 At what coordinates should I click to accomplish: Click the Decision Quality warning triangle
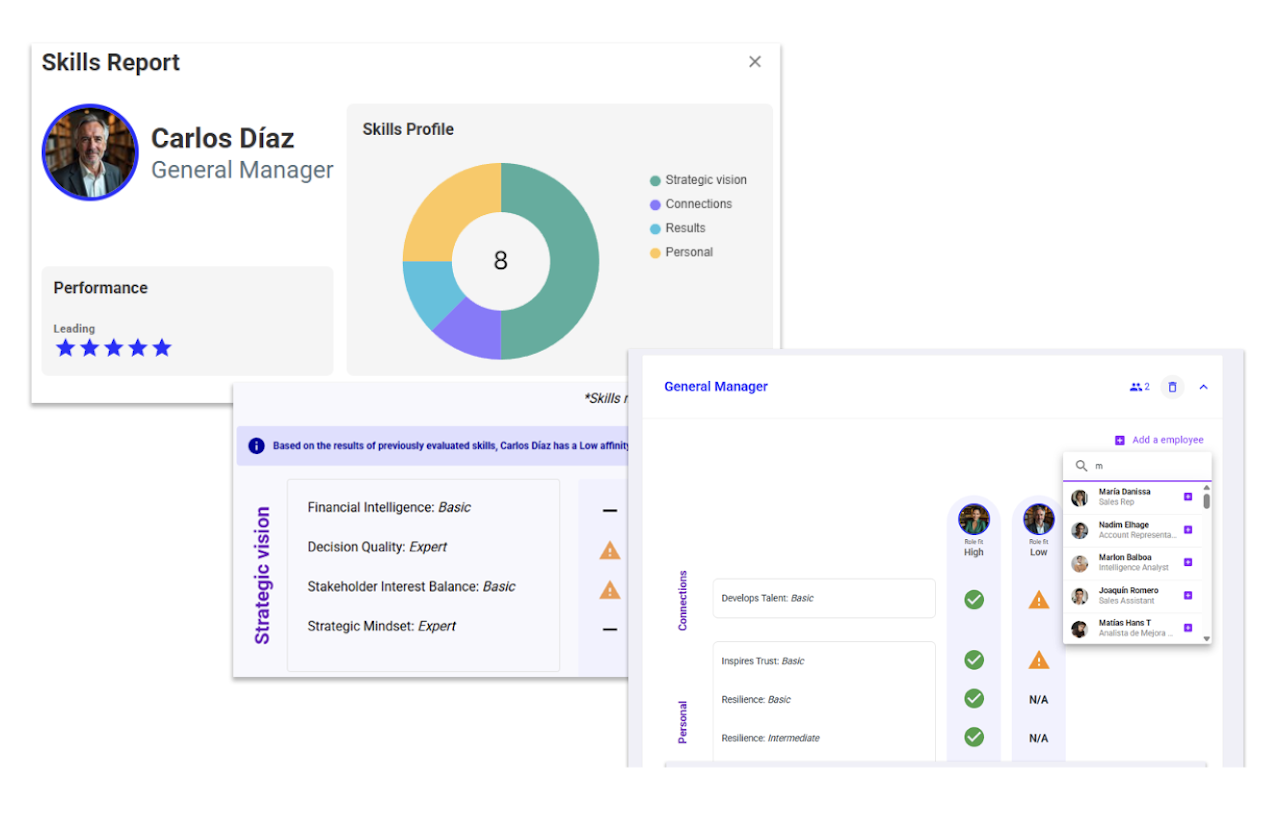pyautogui.click(x=610, y=549)
